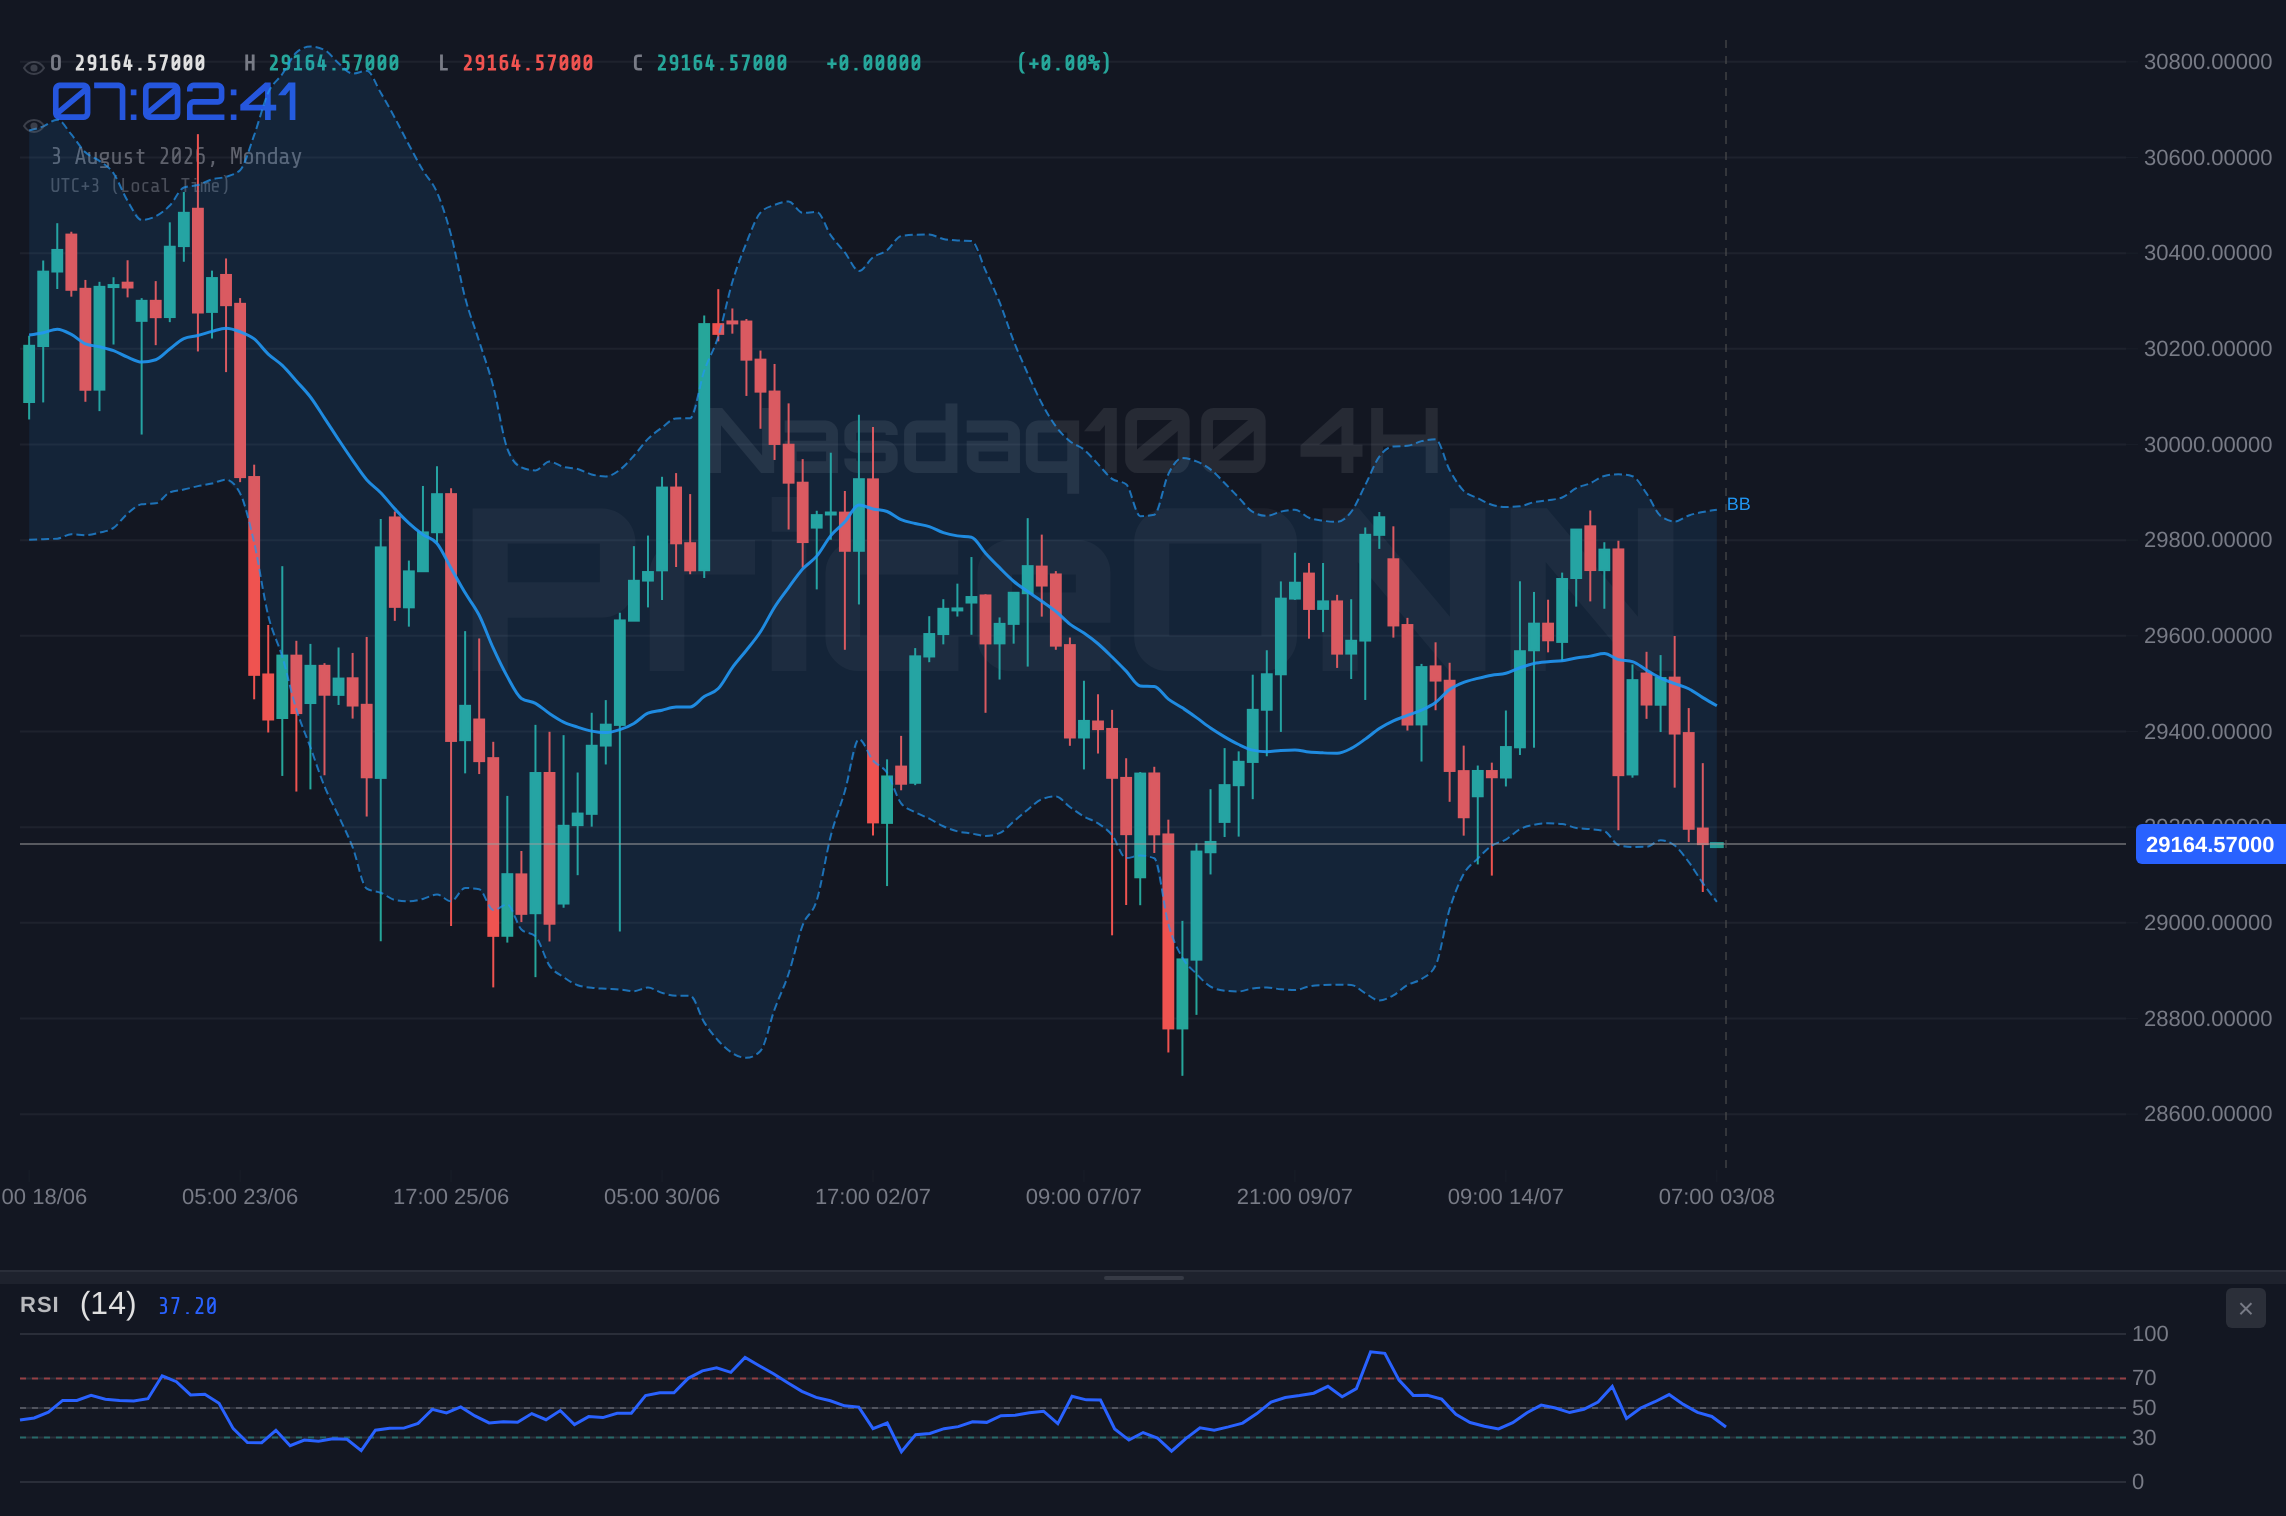The width and height of the screenshot is (2286, 1516).
Task: Click the clock display 07:02:41
Action: click(x=175, y=102)
